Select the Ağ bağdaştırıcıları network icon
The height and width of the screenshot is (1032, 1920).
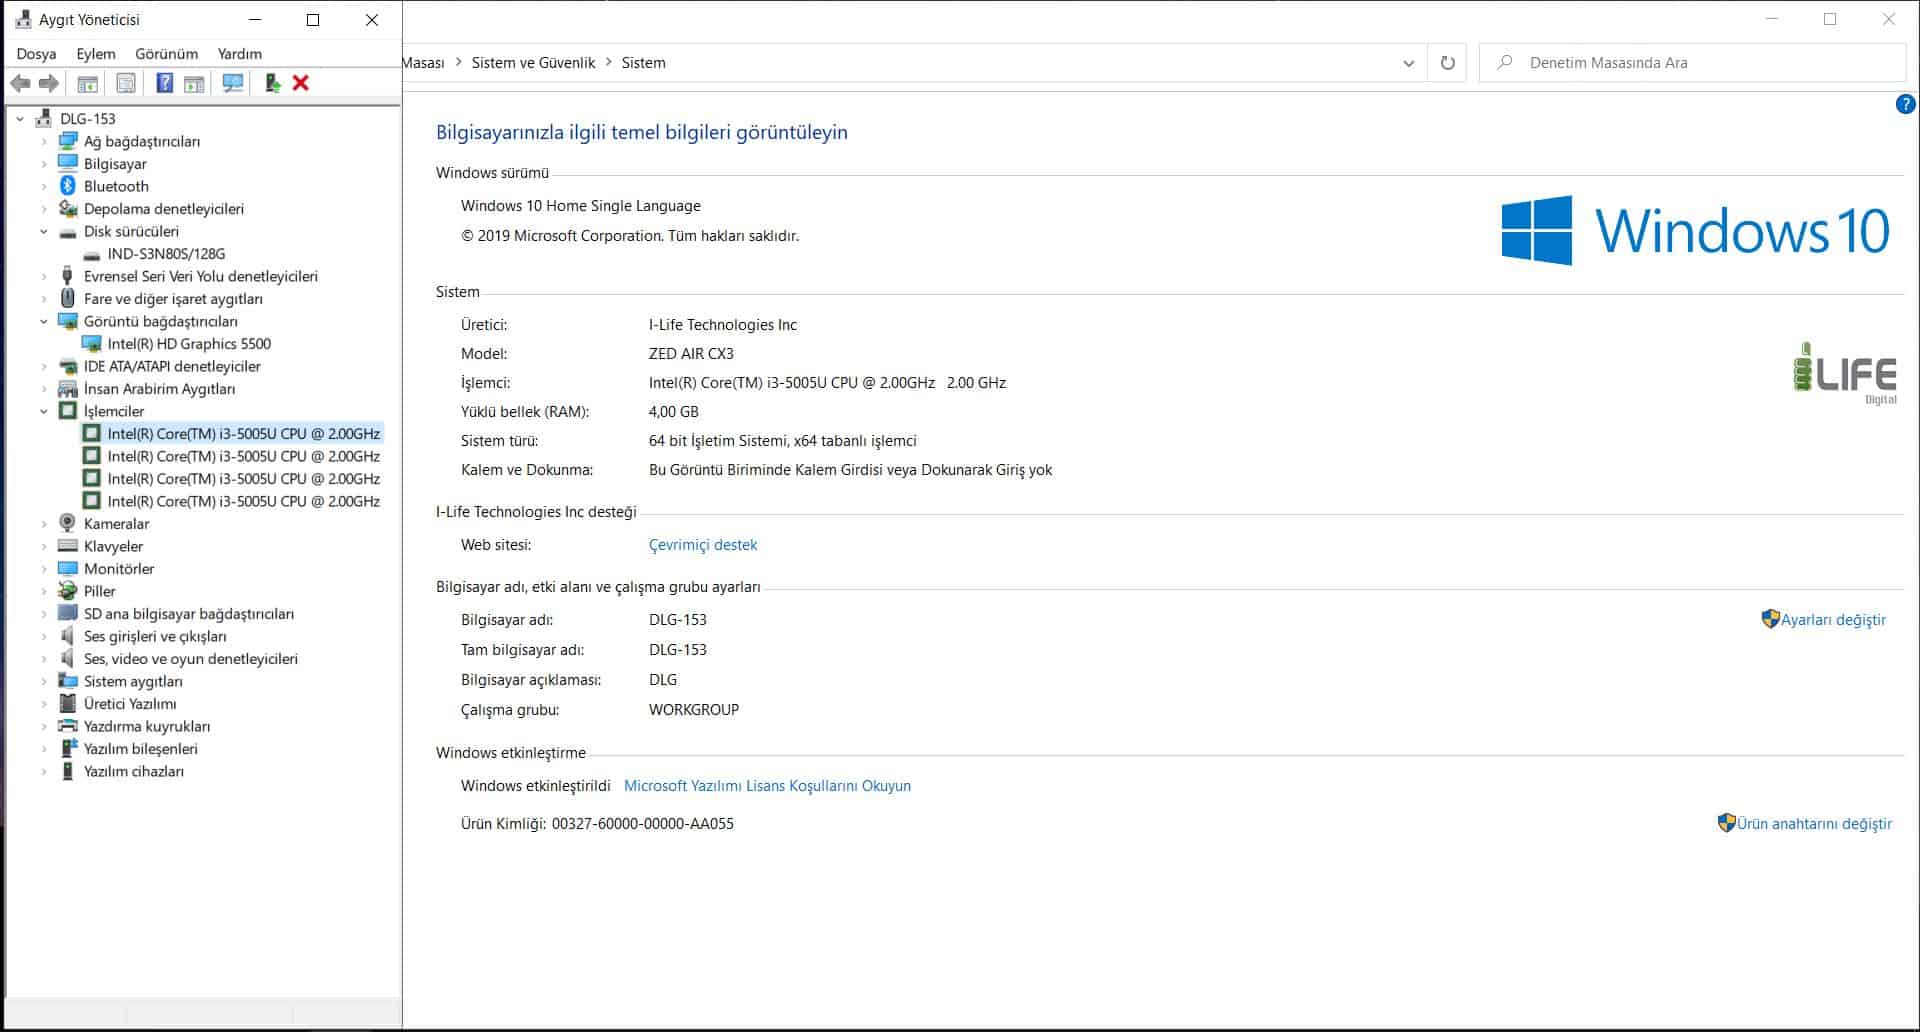coord(67,141)
